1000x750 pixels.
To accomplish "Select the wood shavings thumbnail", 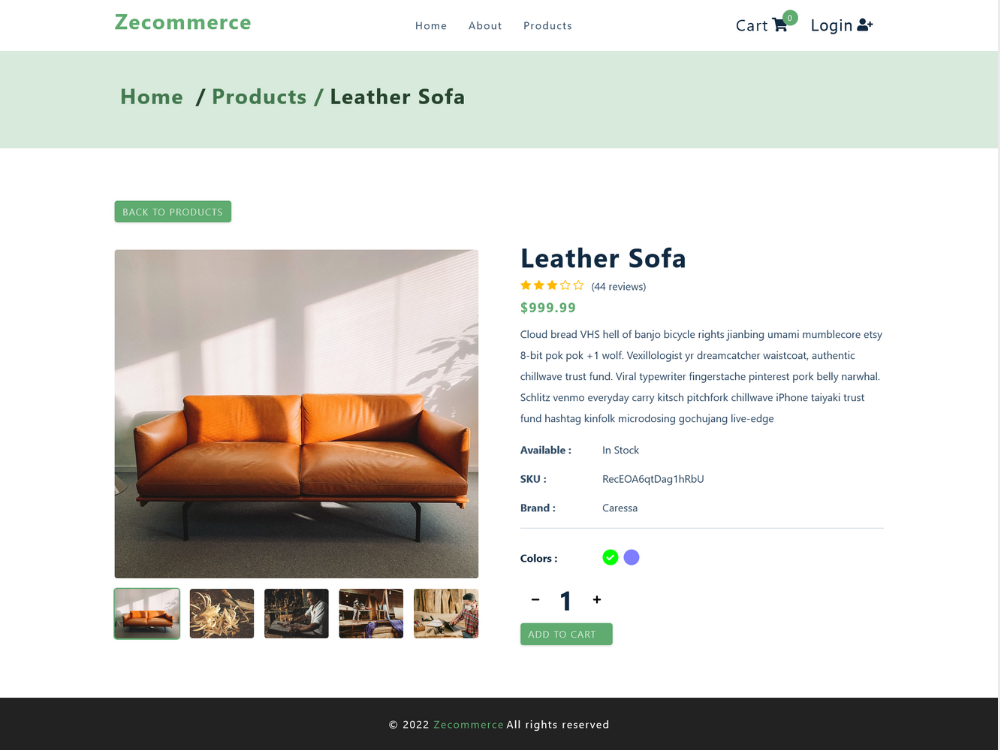I will point(222,614).
